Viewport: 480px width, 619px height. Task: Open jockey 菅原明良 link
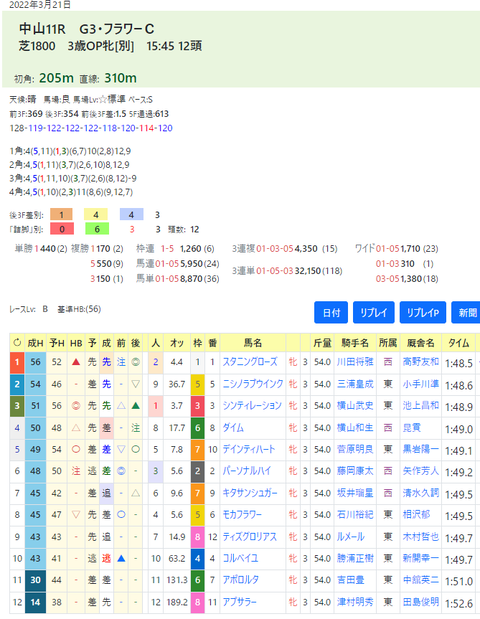[355, 450]
